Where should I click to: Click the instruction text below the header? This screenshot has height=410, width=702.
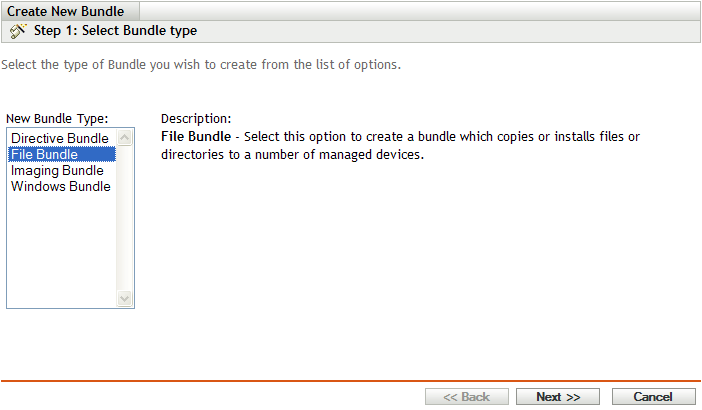pyautogui.click(x=200, y=65)
